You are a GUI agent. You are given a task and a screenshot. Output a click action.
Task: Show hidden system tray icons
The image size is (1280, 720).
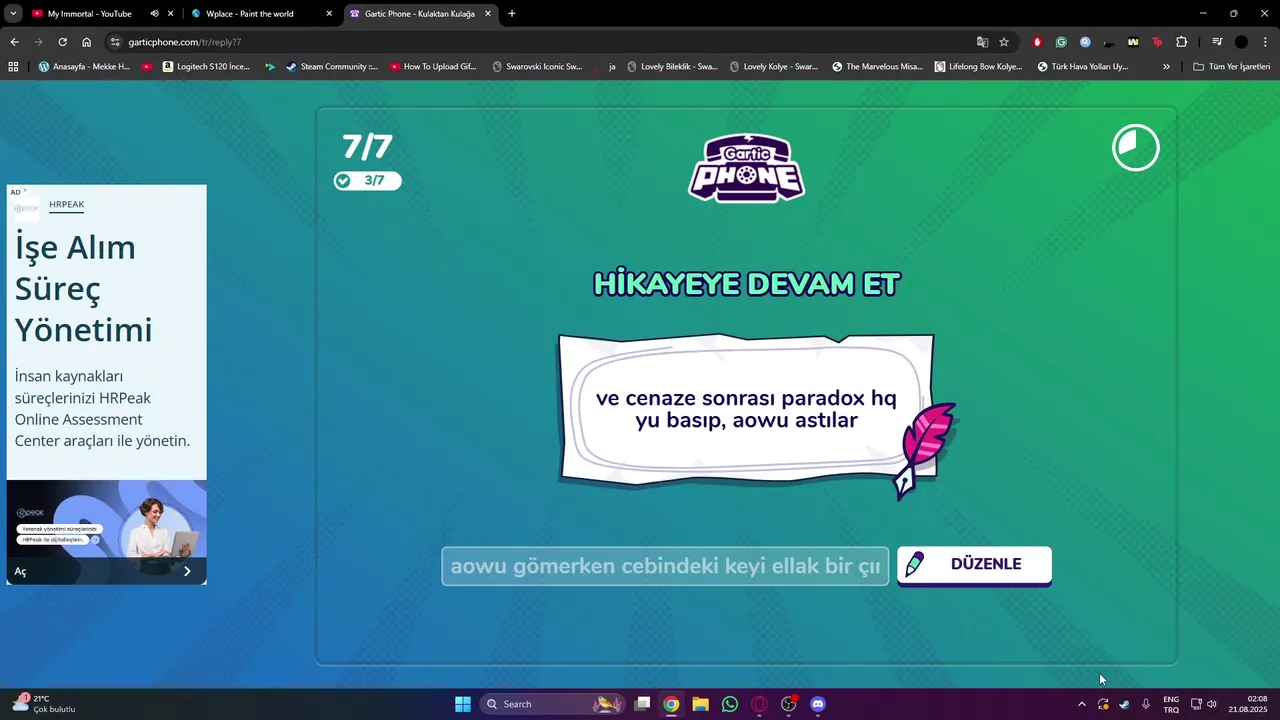(1081, 704)
